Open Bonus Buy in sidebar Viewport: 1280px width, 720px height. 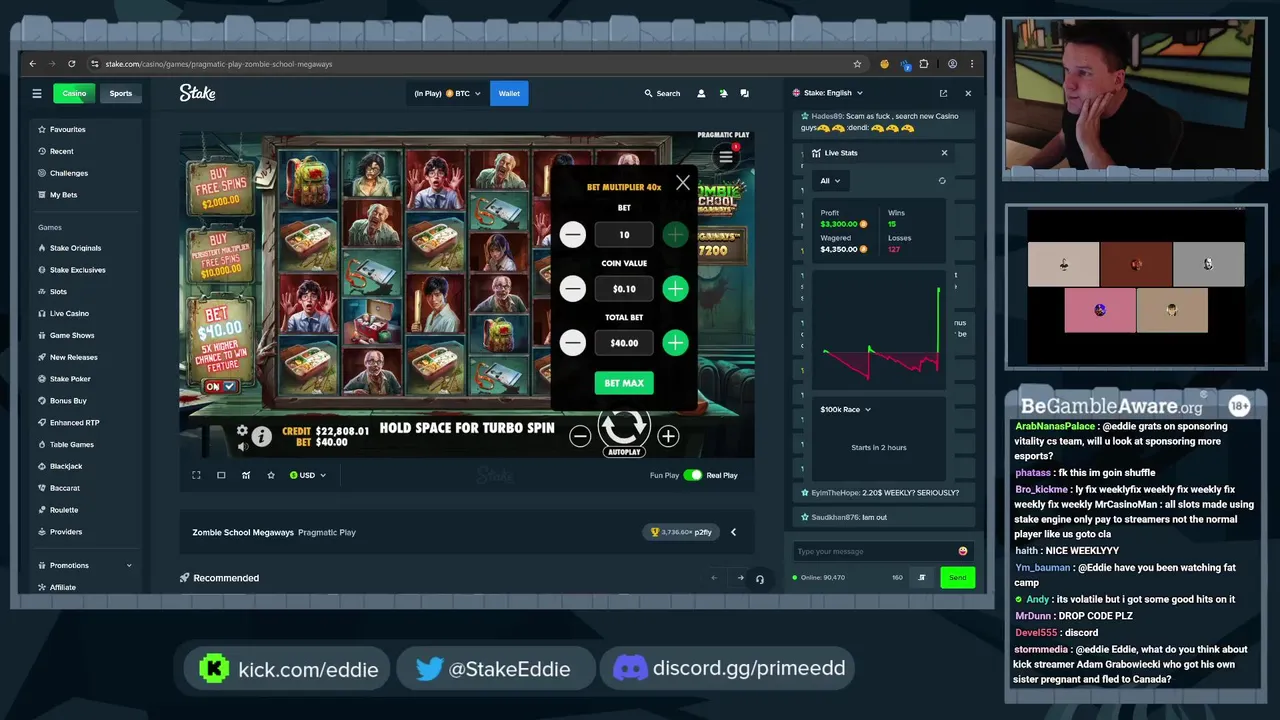coord(68,400)
